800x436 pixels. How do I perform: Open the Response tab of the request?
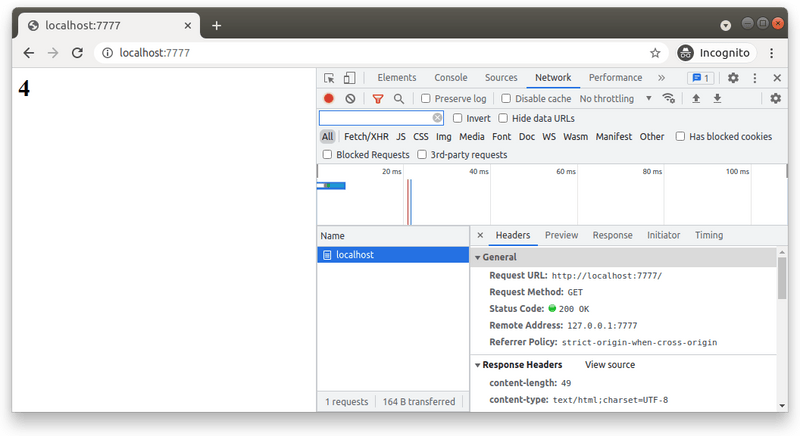(x=612, y=235)
